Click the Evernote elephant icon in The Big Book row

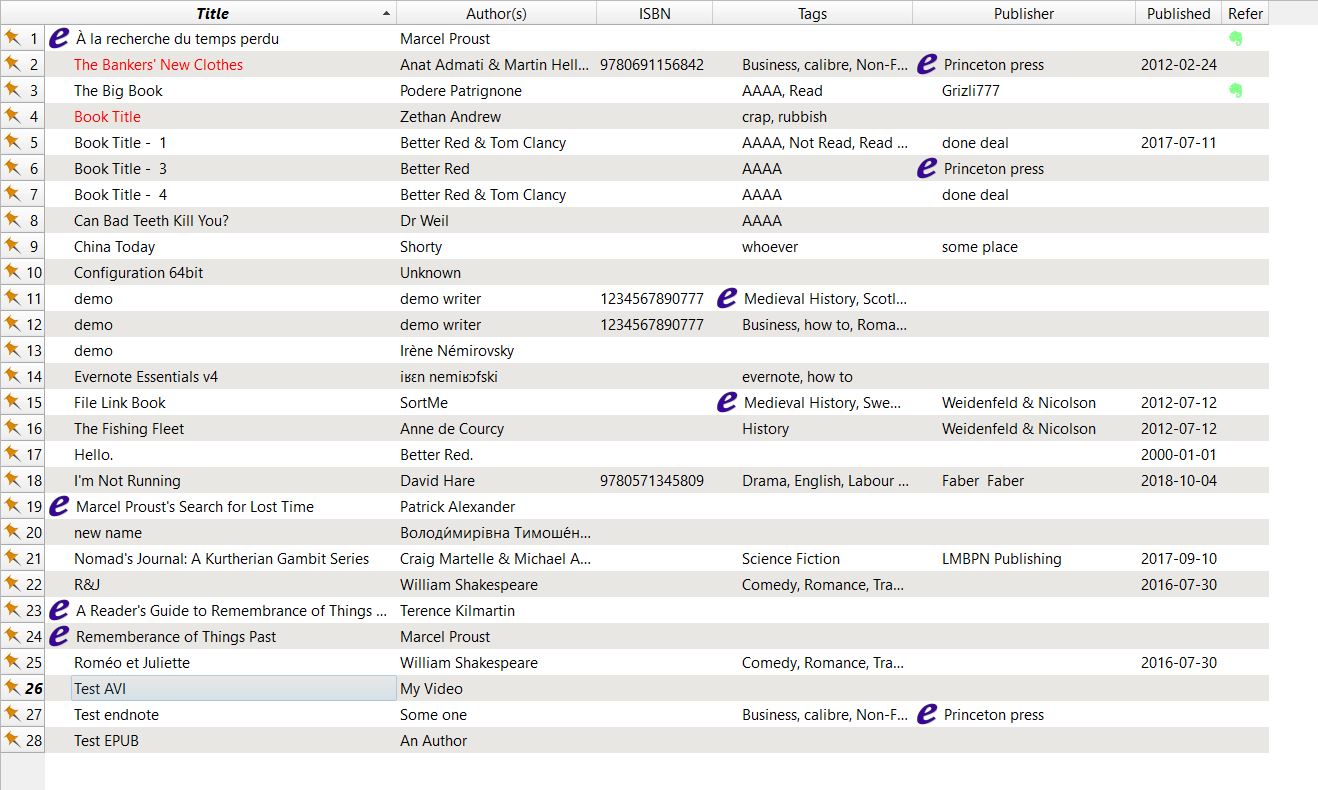[x=1236, y=91]
